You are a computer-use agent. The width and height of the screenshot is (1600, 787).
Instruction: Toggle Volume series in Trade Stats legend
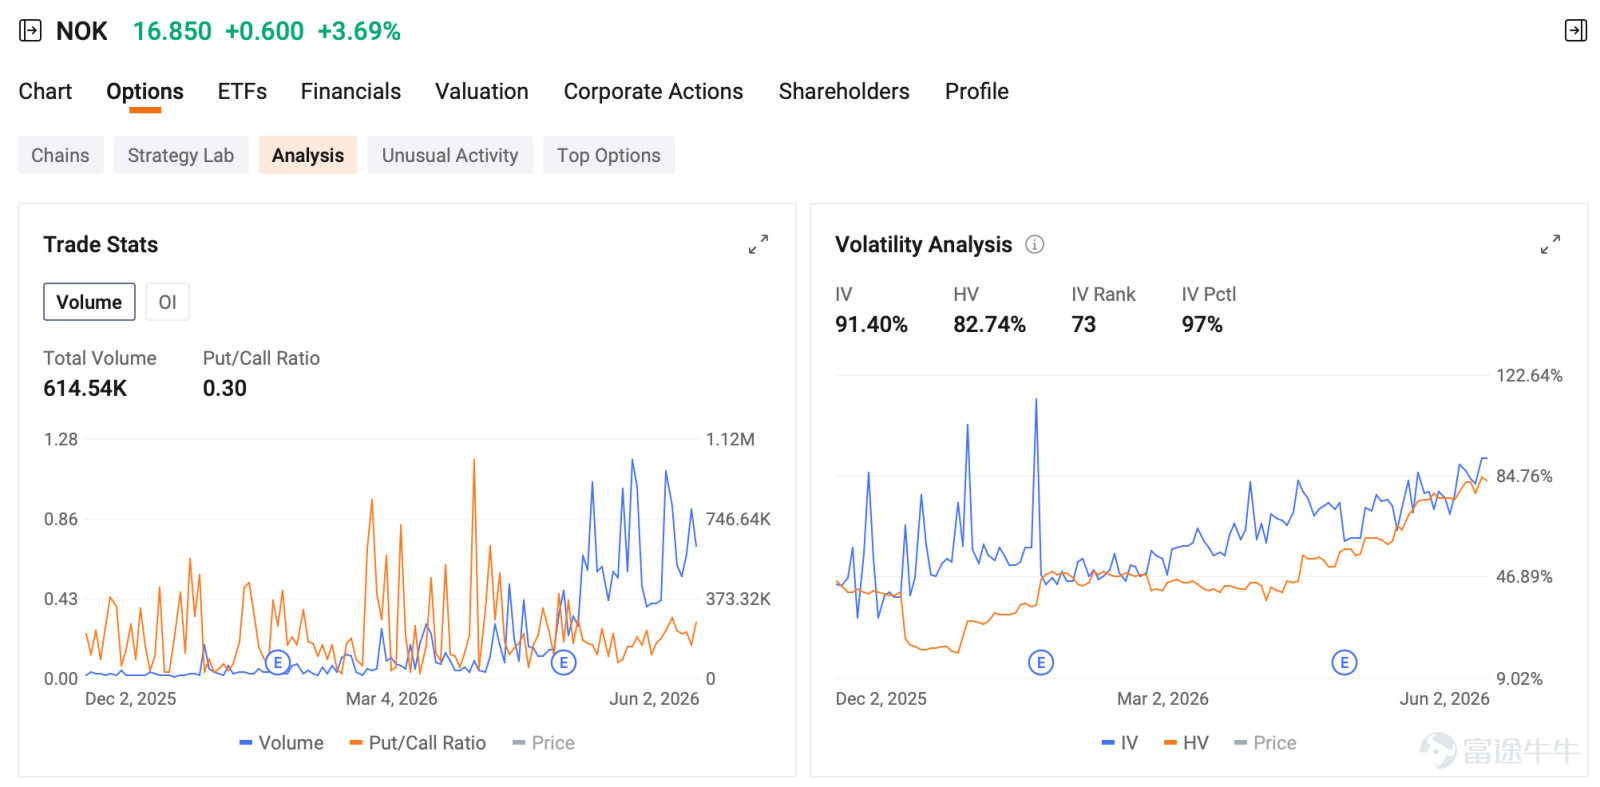point(281,743)
